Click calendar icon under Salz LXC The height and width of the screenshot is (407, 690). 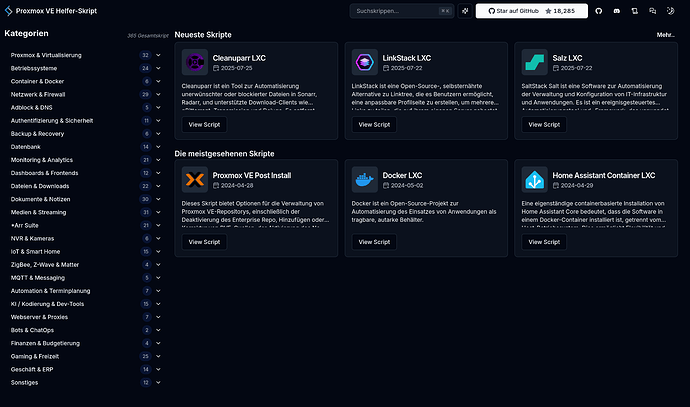(x=556, y=68)
